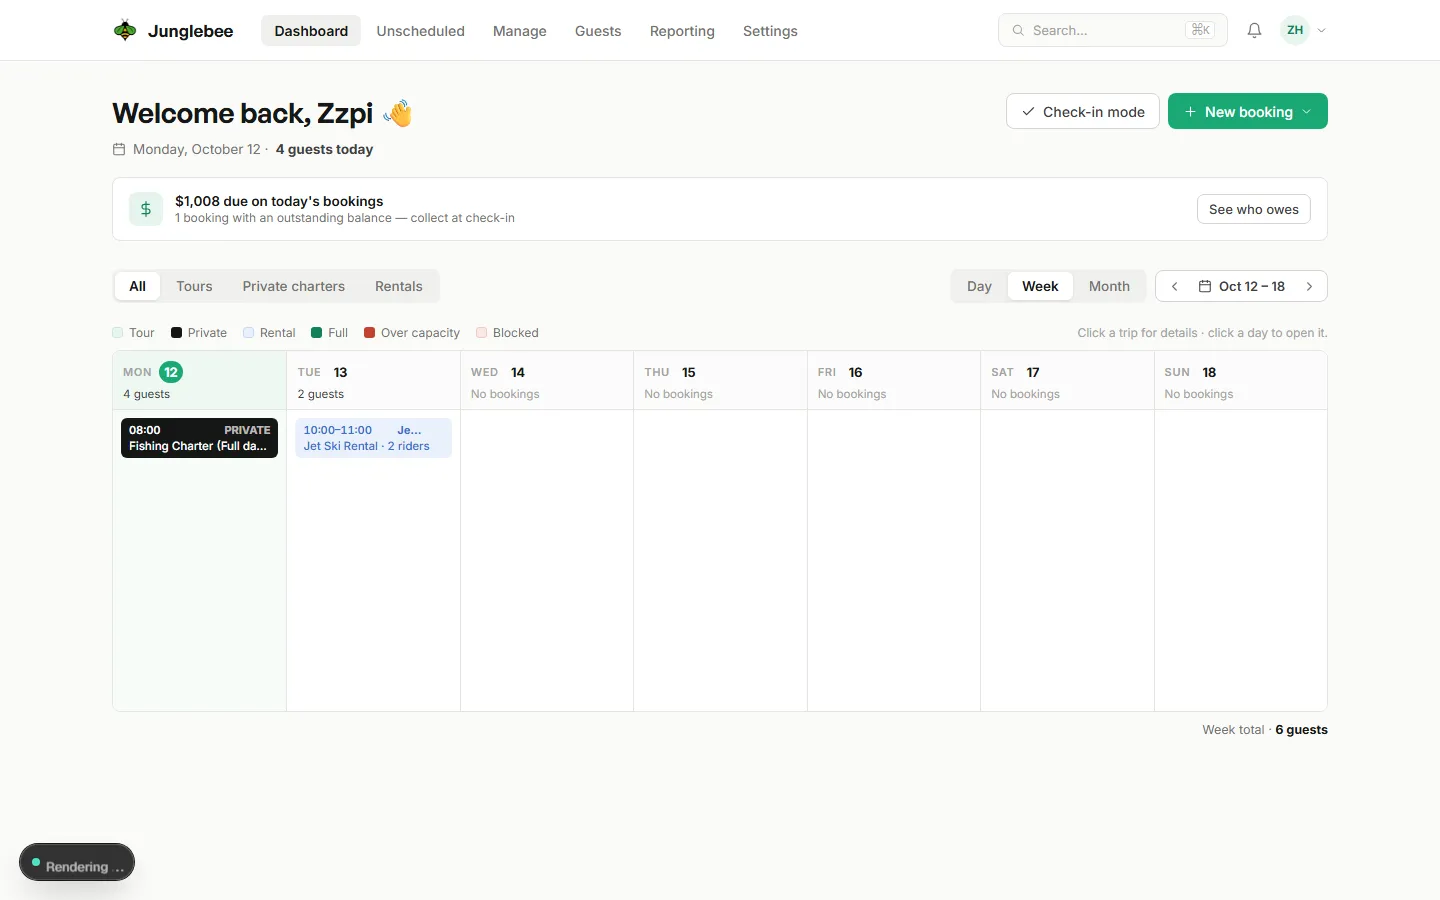1440x900 pixels.
Task: Open the Fishing Charter private booking
Action: click(200, 438)
